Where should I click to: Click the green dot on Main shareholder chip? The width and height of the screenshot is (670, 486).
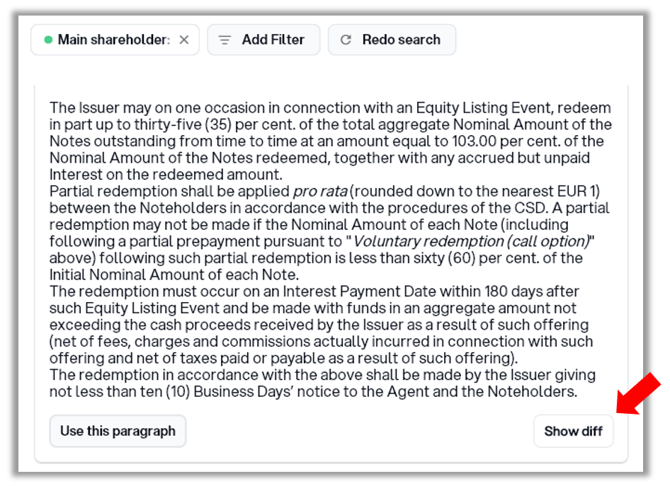pos(47,40)
